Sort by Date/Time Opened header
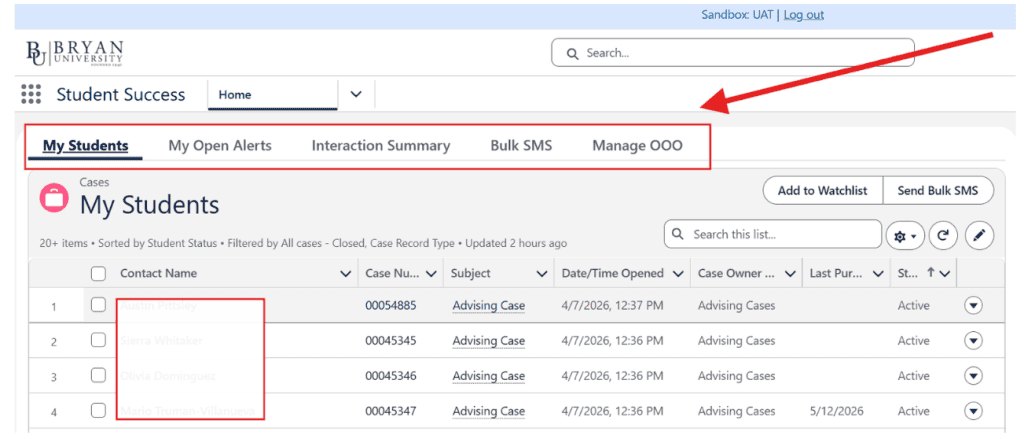 click(613, 274)
